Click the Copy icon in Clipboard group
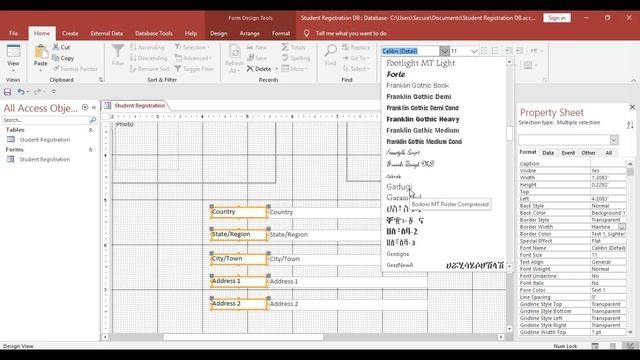Viewport: 640px width, 360px height. pyautogui.click(x=56, y=58)
